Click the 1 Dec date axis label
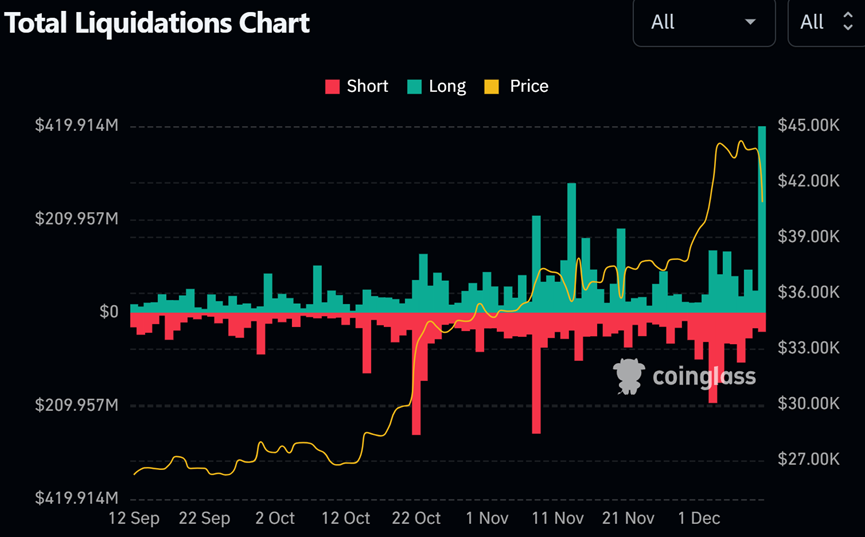 pyautogui.click(x=699, y=518)
